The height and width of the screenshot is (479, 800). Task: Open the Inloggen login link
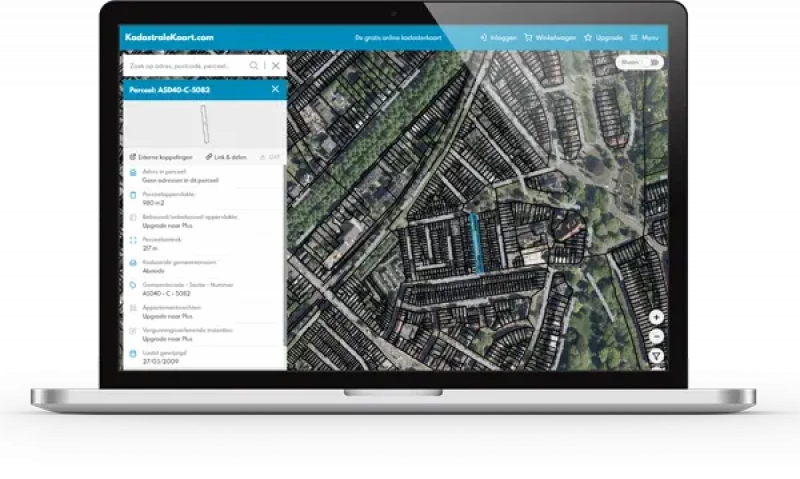(x=498, y=38)
